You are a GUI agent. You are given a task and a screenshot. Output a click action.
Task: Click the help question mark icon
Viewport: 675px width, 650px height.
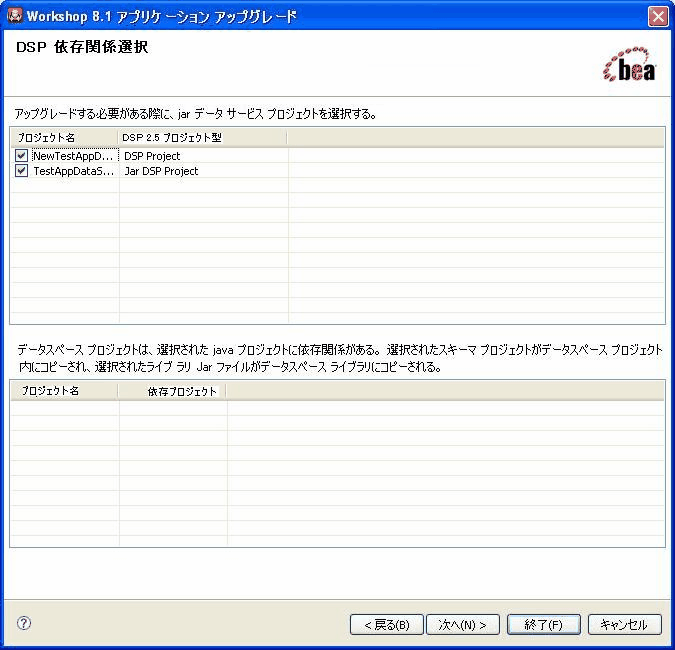click(24, 623)
